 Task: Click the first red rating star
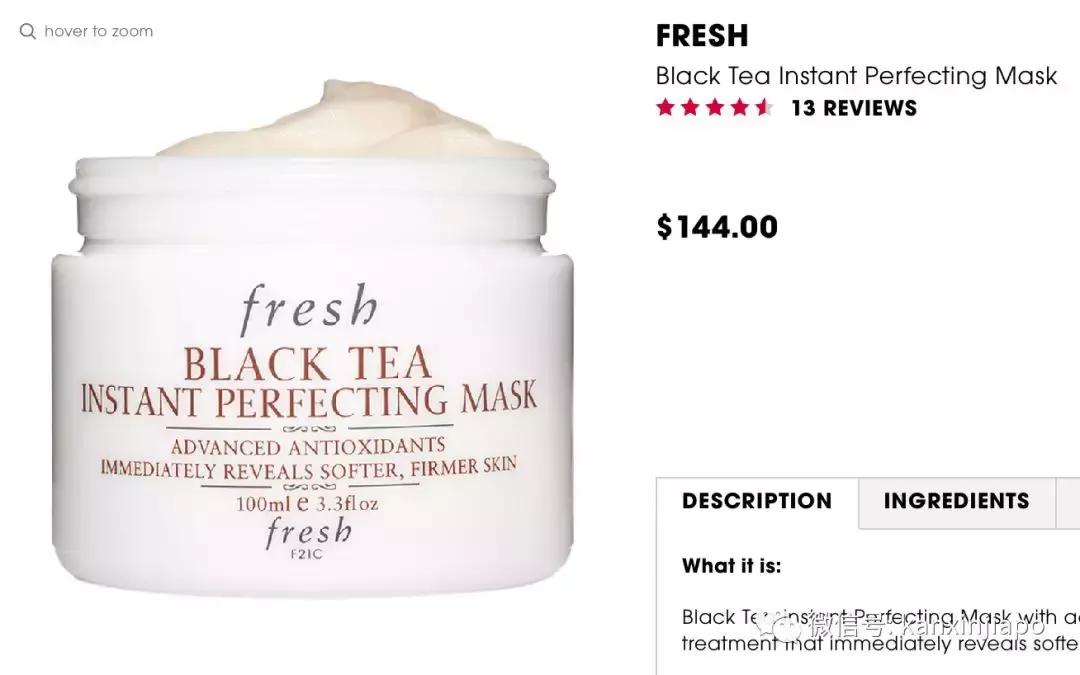point(665,107)
